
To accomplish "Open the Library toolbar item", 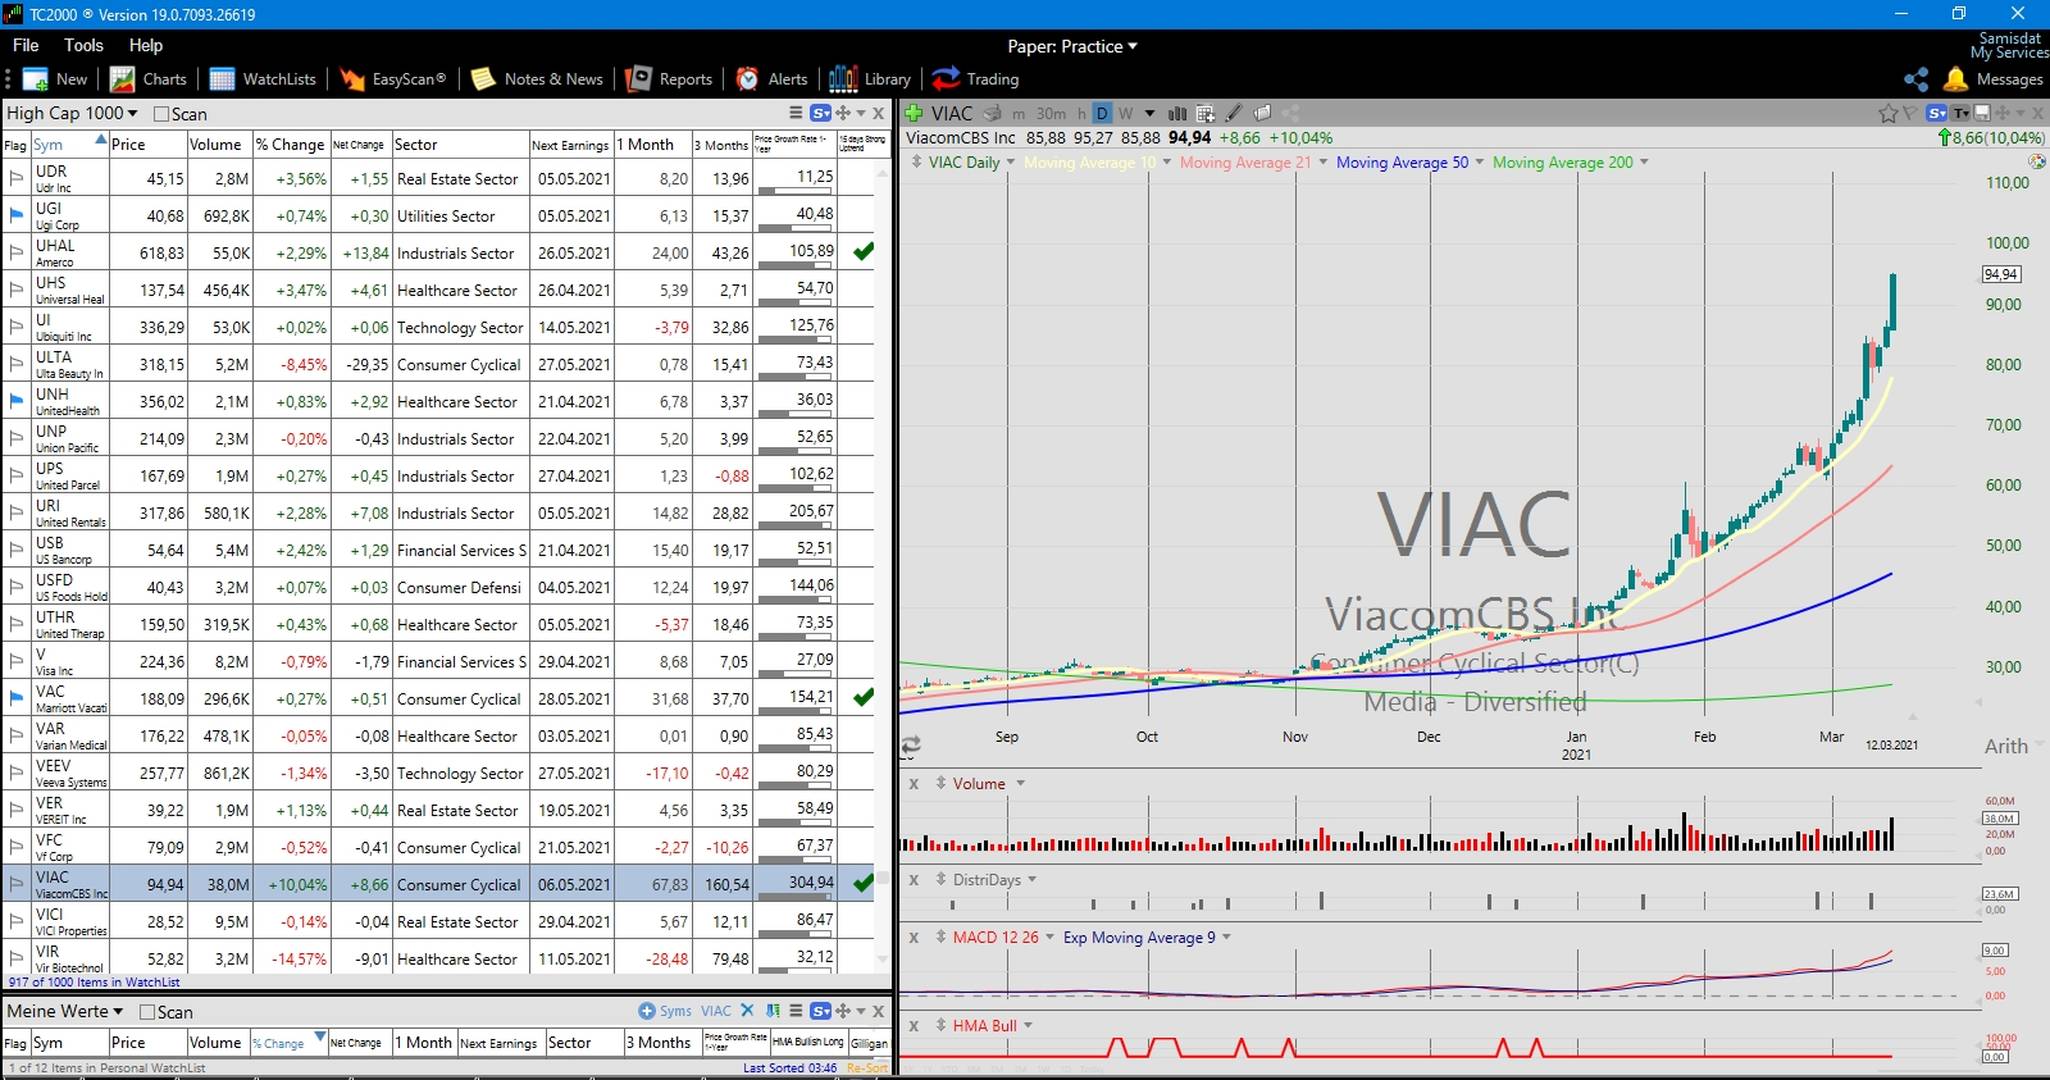I will point(869,79).
